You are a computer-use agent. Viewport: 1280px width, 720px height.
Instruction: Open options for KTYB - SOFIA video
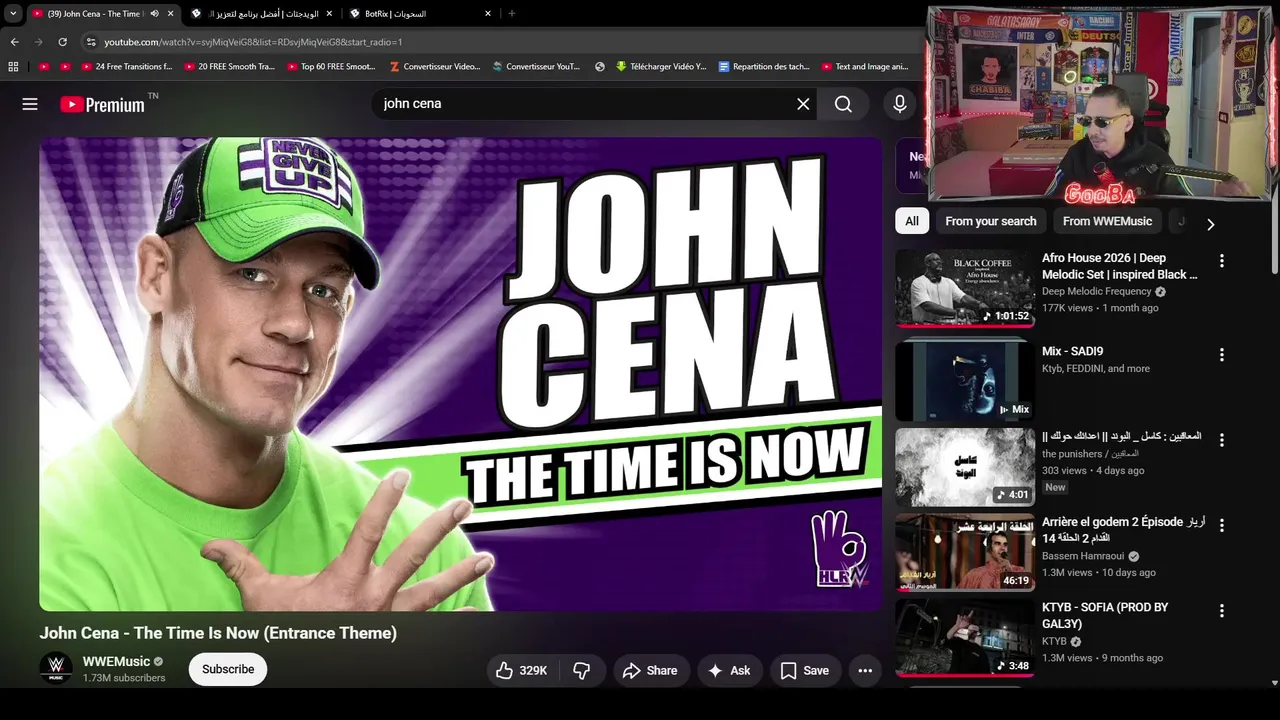click(x=1221, y=611)
